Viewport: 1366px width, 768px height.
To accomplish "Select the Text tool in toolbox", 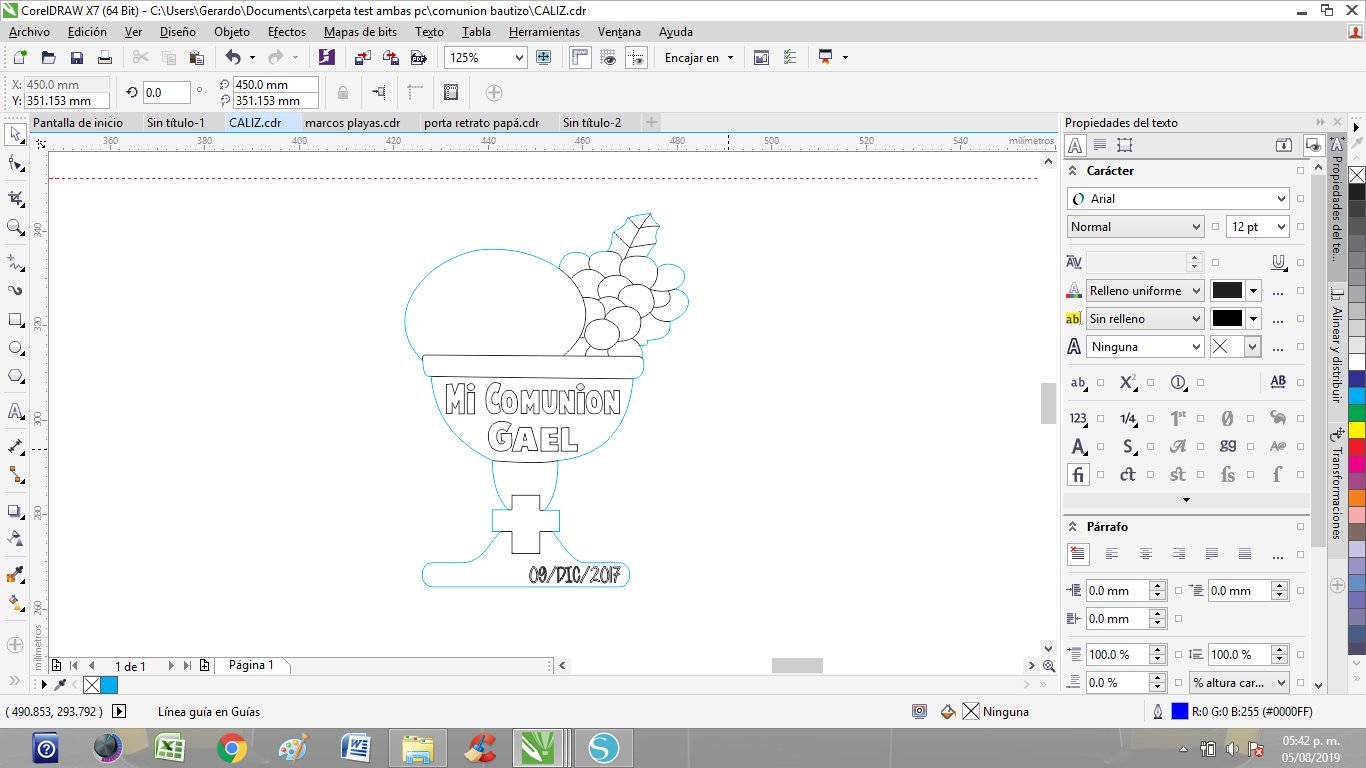I will pos(15,411).
